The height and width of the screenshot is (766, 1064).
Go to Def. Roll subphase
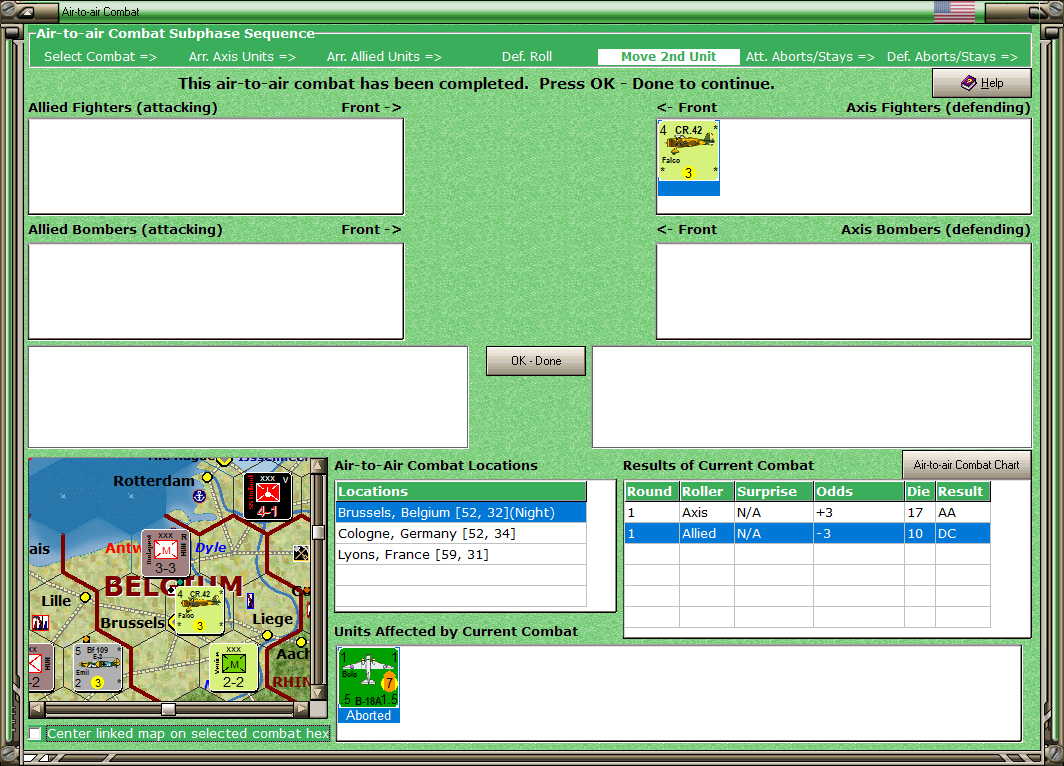click(527, 57)
